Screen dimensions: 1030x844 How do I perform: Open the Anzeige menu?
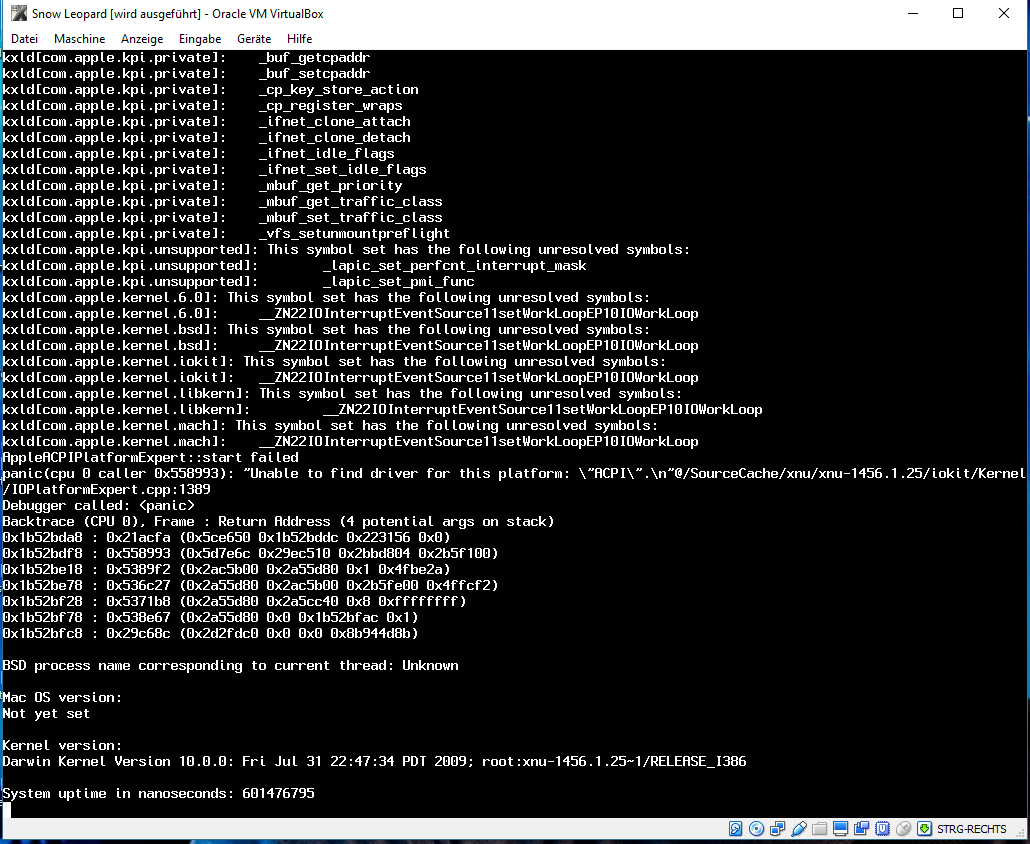pos(142,39)
